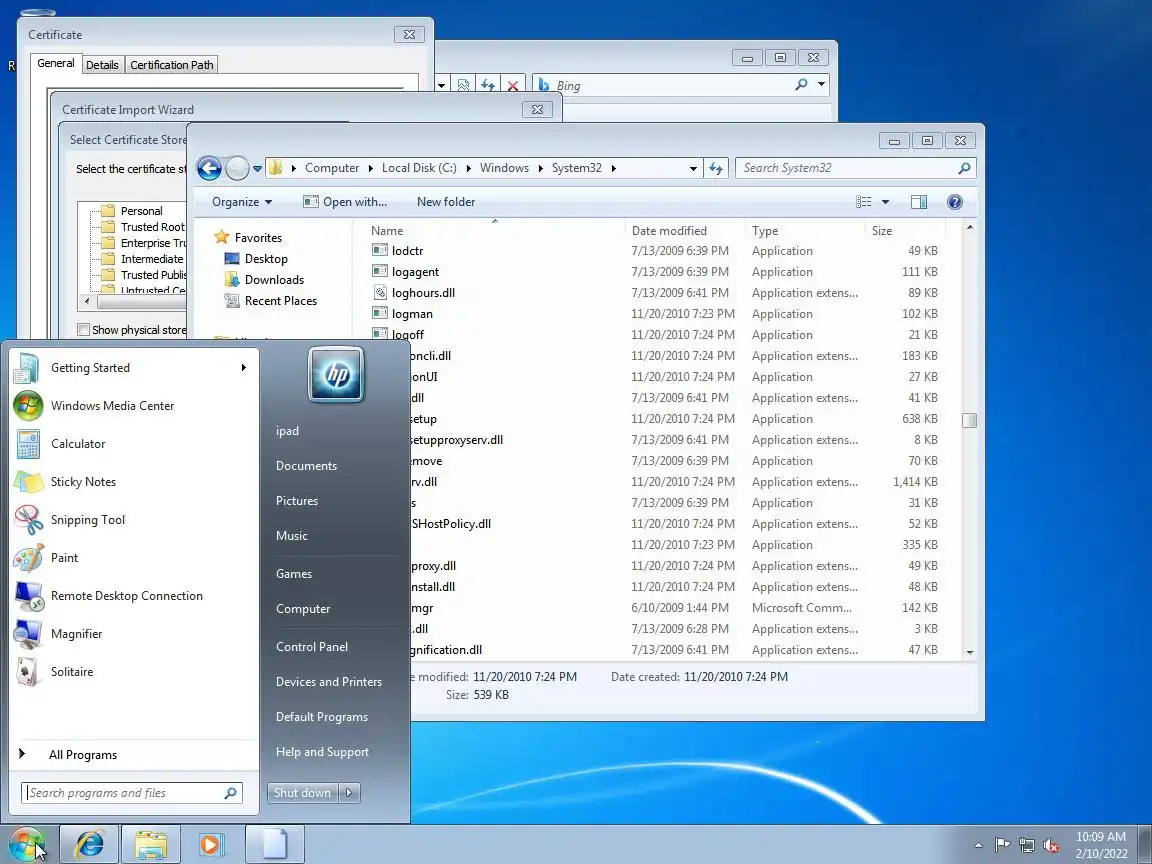Click the Search programs and files box
The image size is (1152, 864).
point(132,793)
